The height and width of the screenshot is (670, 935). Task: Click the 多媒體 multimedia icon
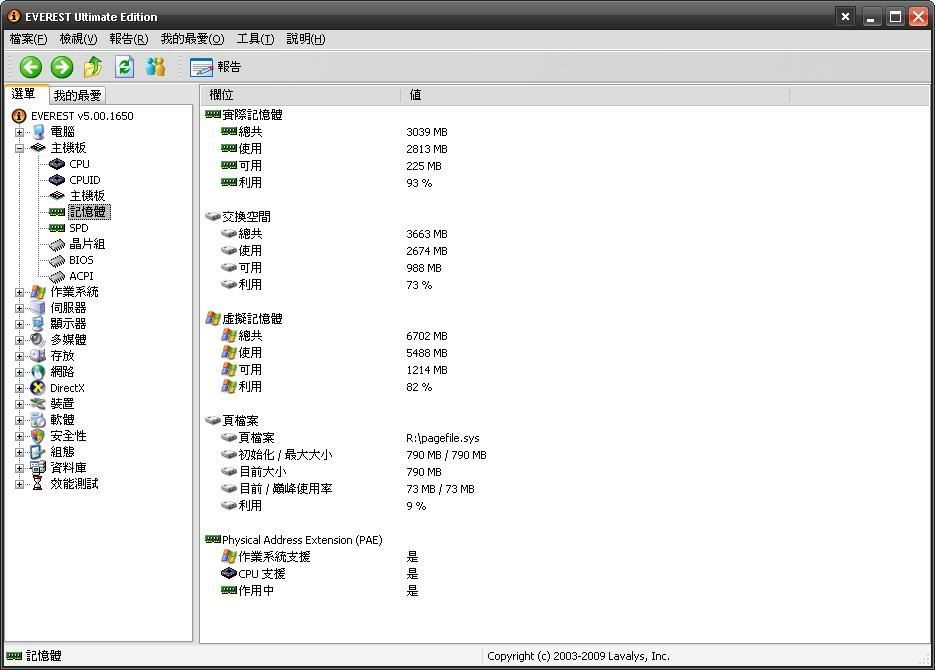coord(38,340)
